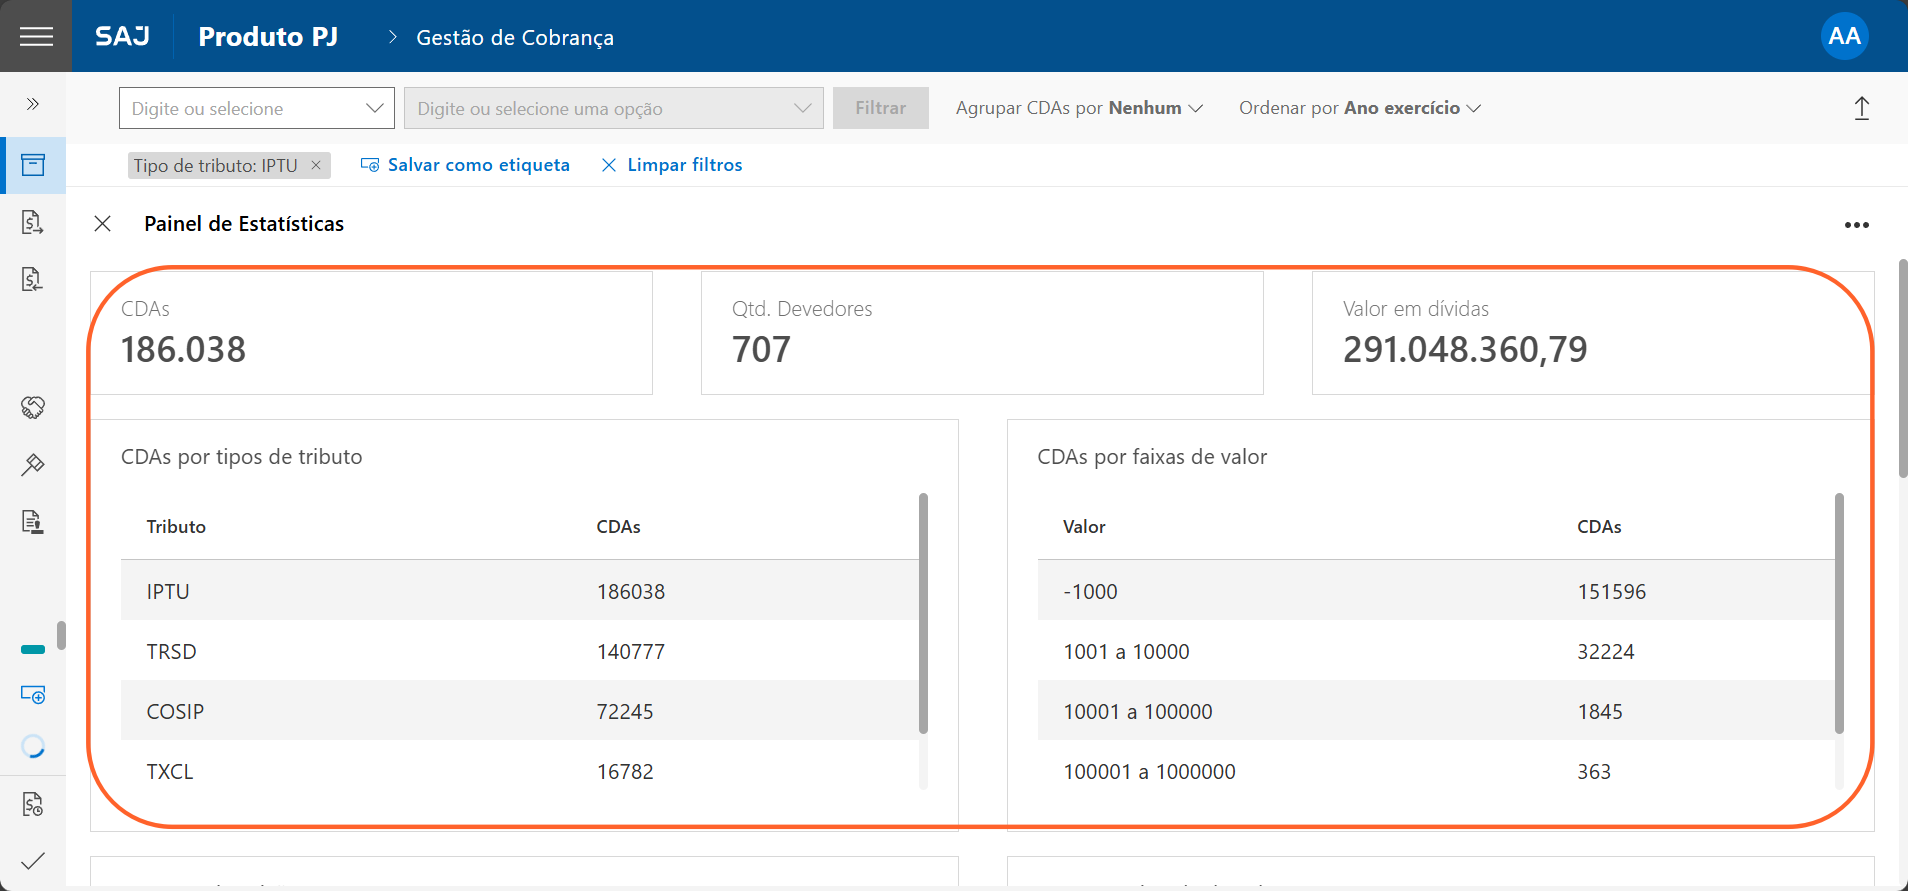Screen dimensions: 1908x891
Task: Select the -1000 value range row
Action: point(1436,590)
